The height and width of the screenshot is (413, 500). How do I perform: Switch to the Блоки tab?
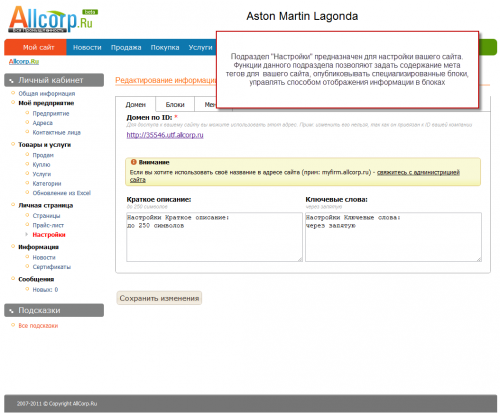175,104
